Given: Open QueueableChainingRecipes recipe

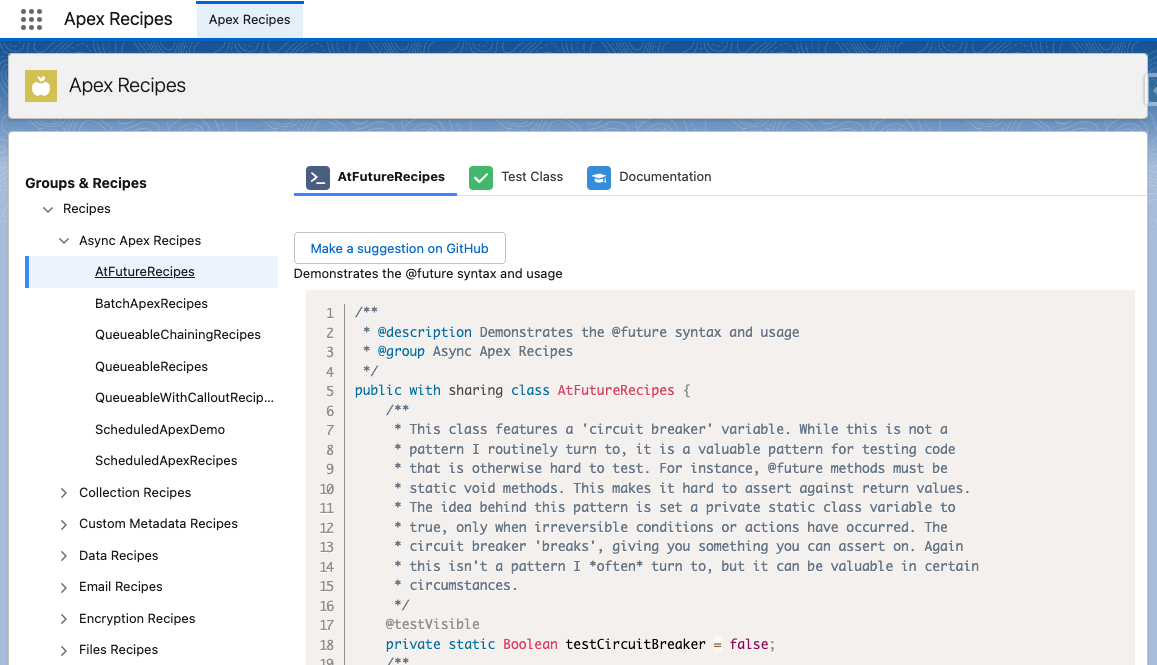Looking at the screenshot, I should pyautogui.click(x=178, y=334).
